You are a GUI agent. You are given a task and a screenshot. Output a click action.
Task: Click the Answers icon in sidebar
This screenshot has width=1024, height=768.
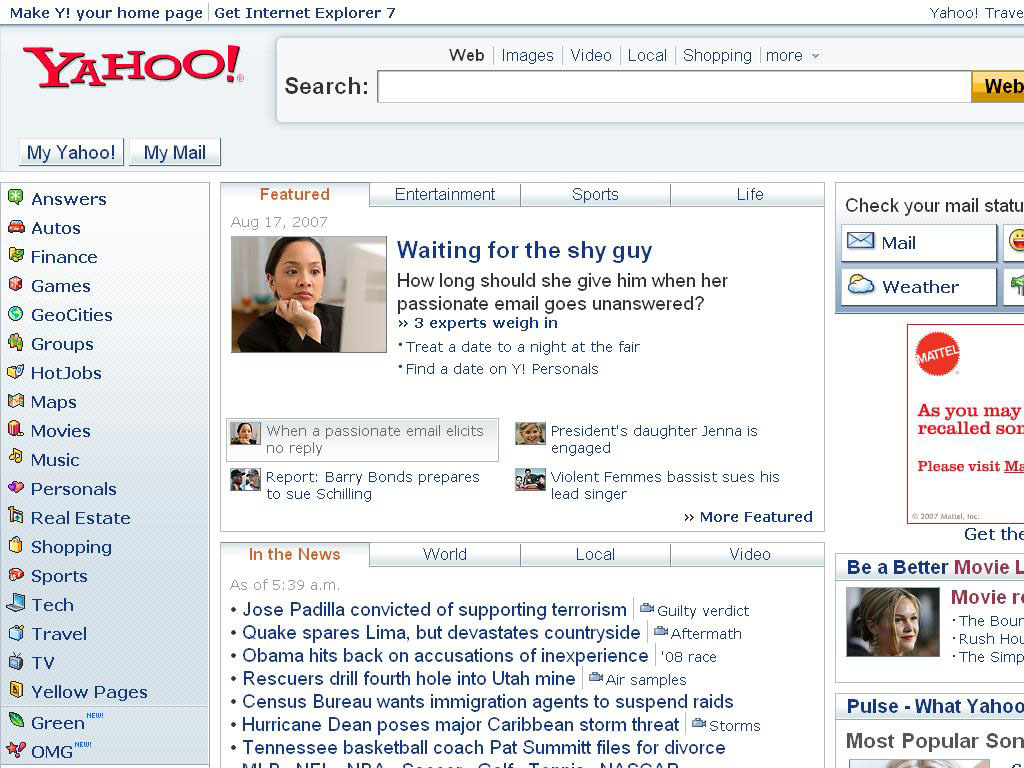coord(16,197)
